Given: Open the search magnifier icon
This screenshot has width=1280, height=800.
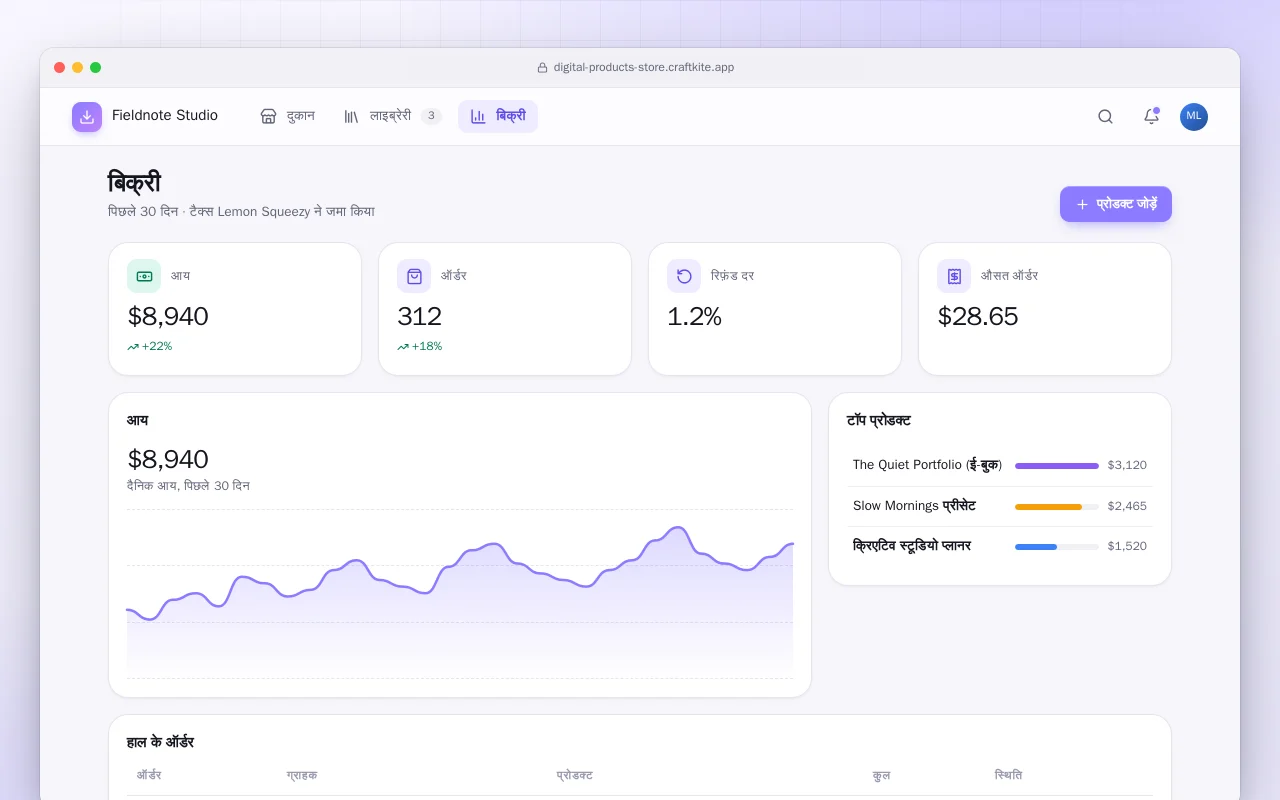Looking at the screenshot, I should [x=1105, y=116].
